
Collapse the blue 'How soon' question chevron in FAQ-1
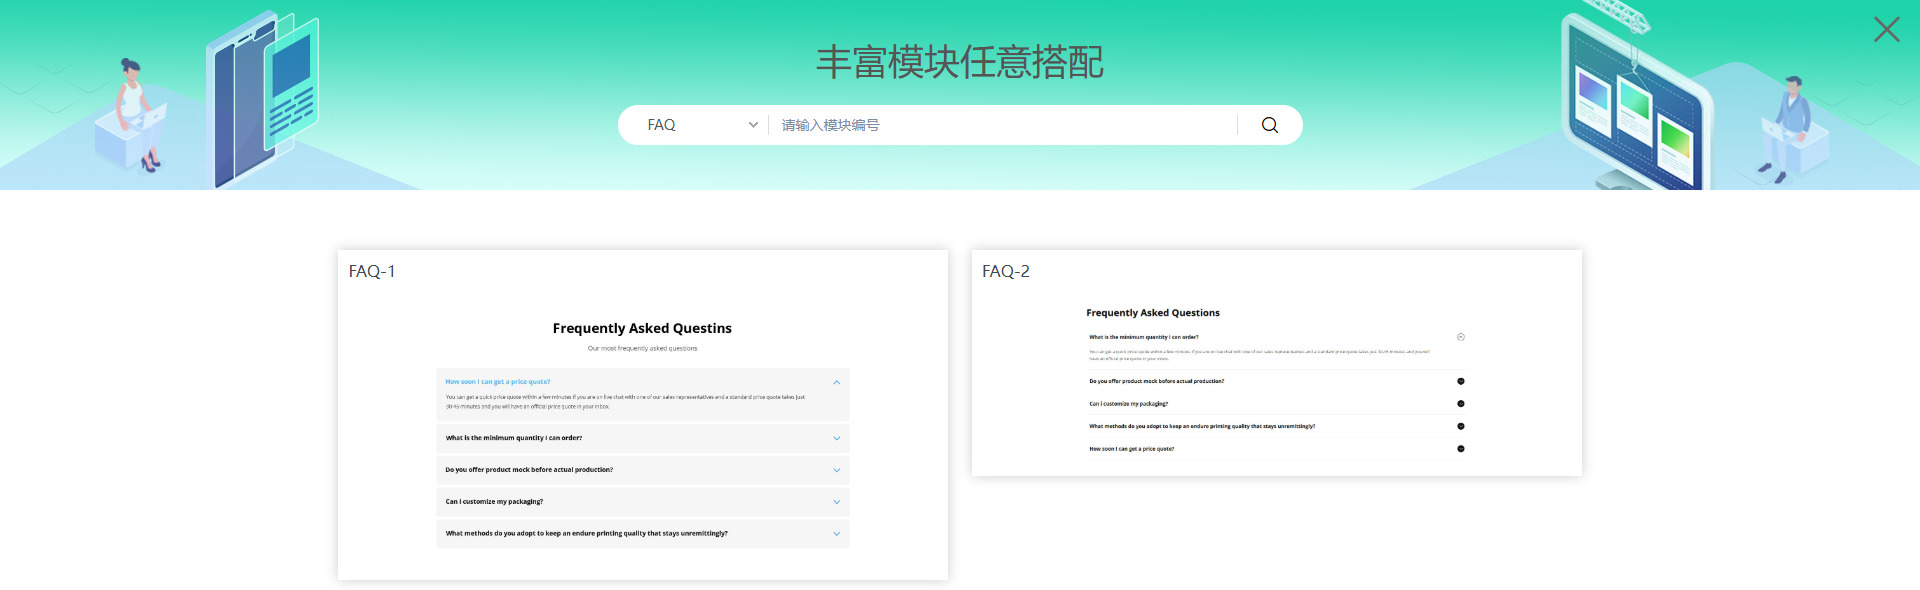point(836,382)
